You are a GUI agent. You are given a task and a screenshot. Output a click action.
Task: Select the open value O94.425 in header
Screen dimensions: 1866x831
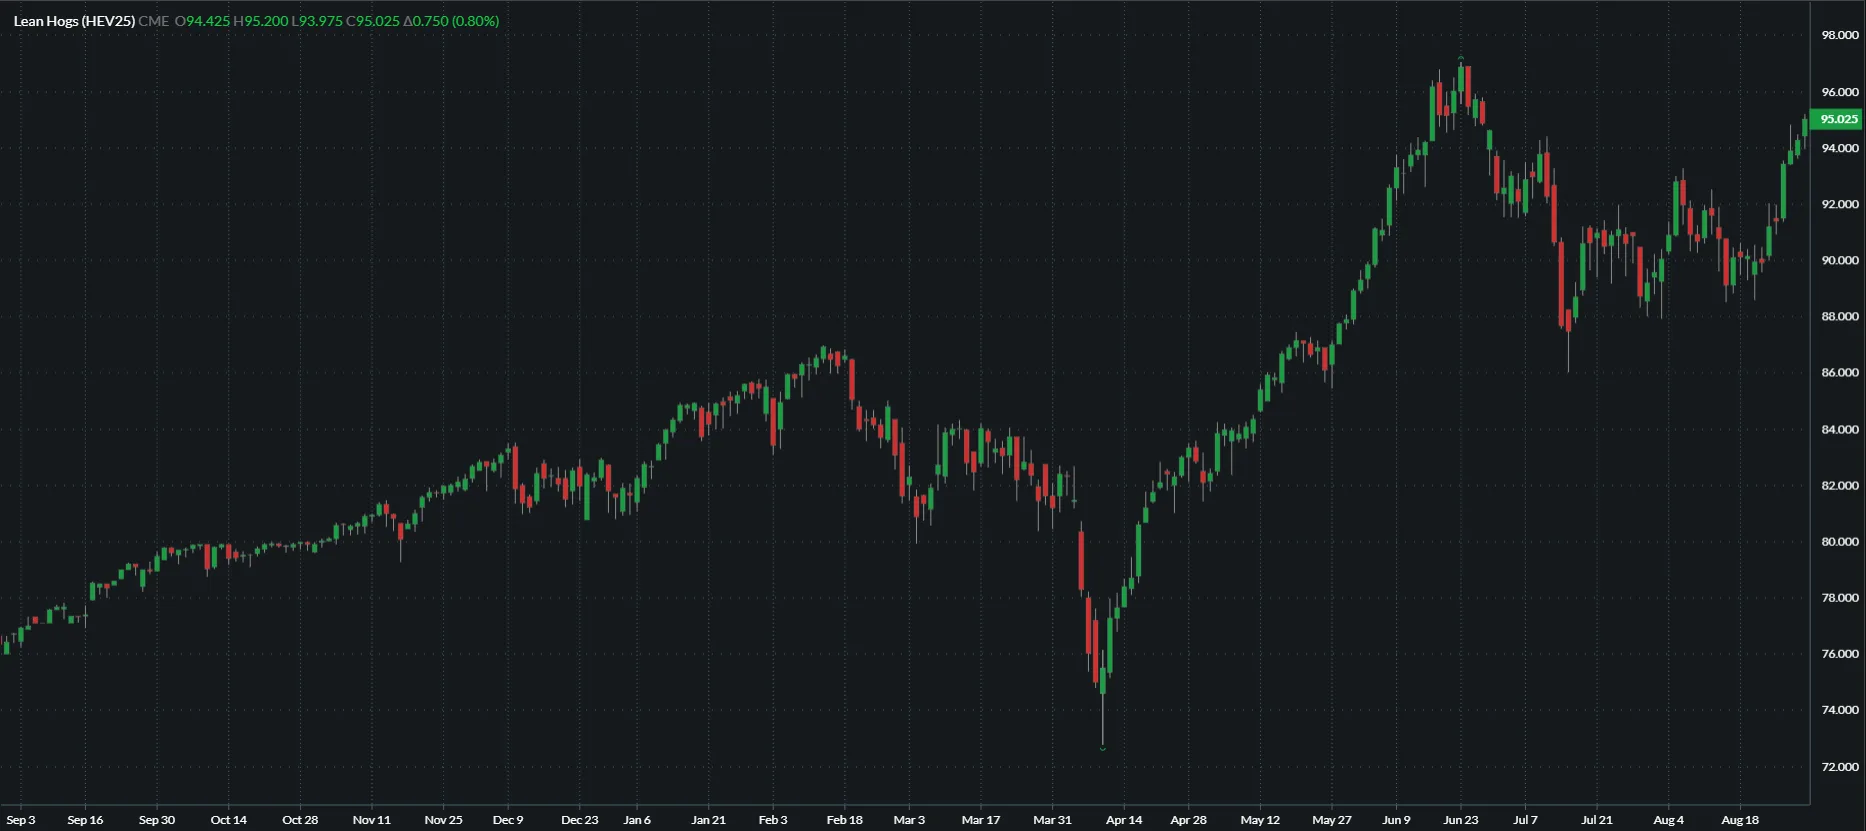point(203,21)
